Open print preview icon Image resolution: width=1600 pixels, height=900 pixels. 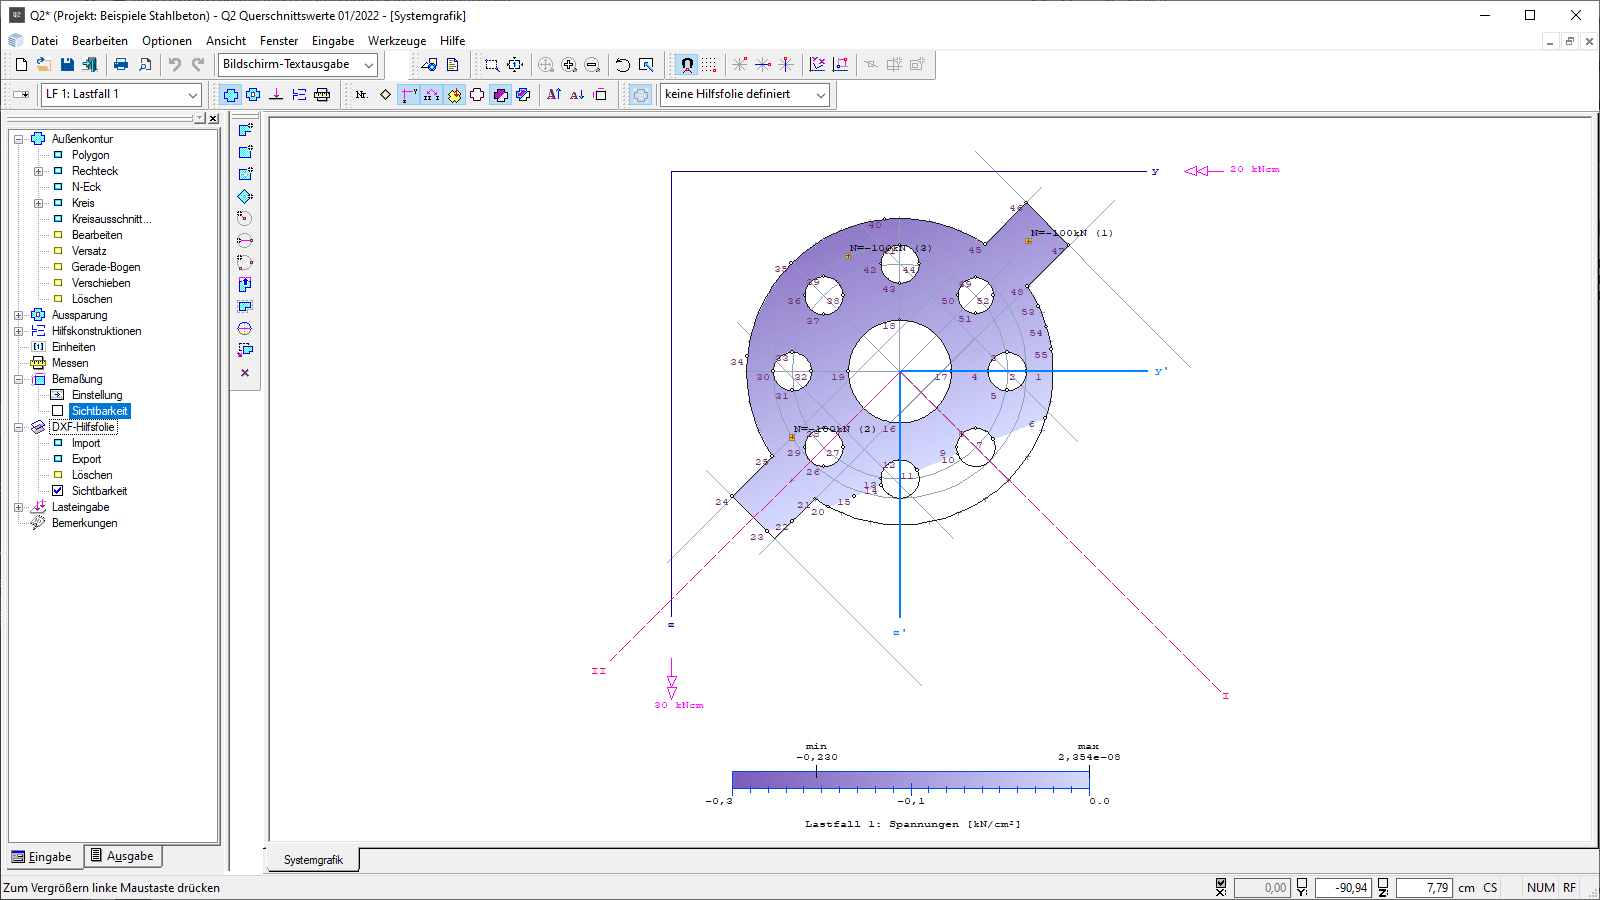(145, 65)
